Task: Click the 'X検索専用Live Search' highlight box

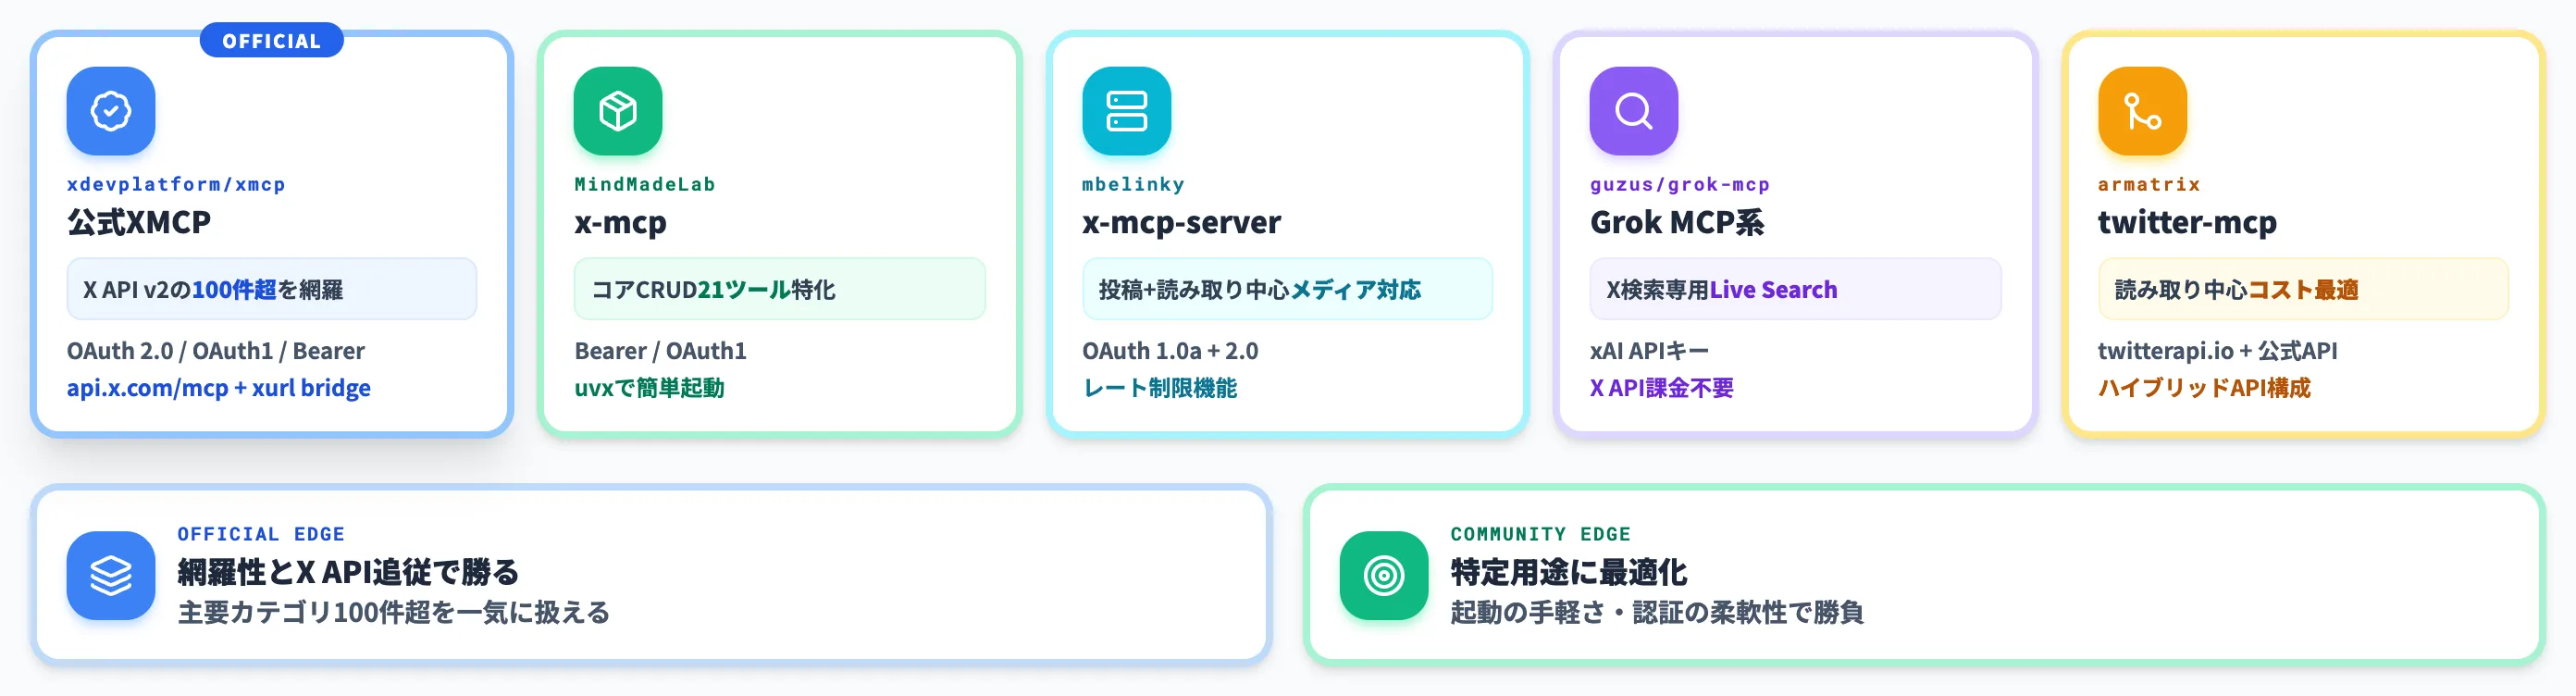Action: 1796,289
